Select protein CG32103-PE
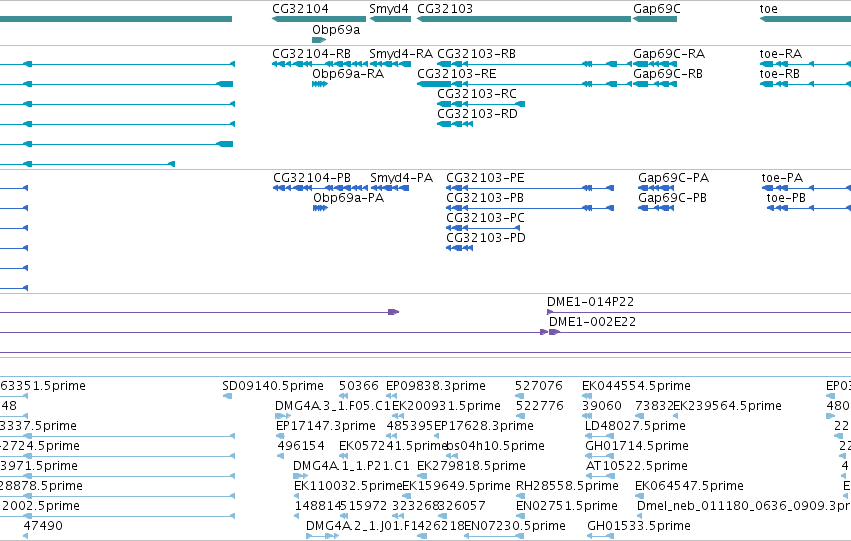 tap(485, 178)
